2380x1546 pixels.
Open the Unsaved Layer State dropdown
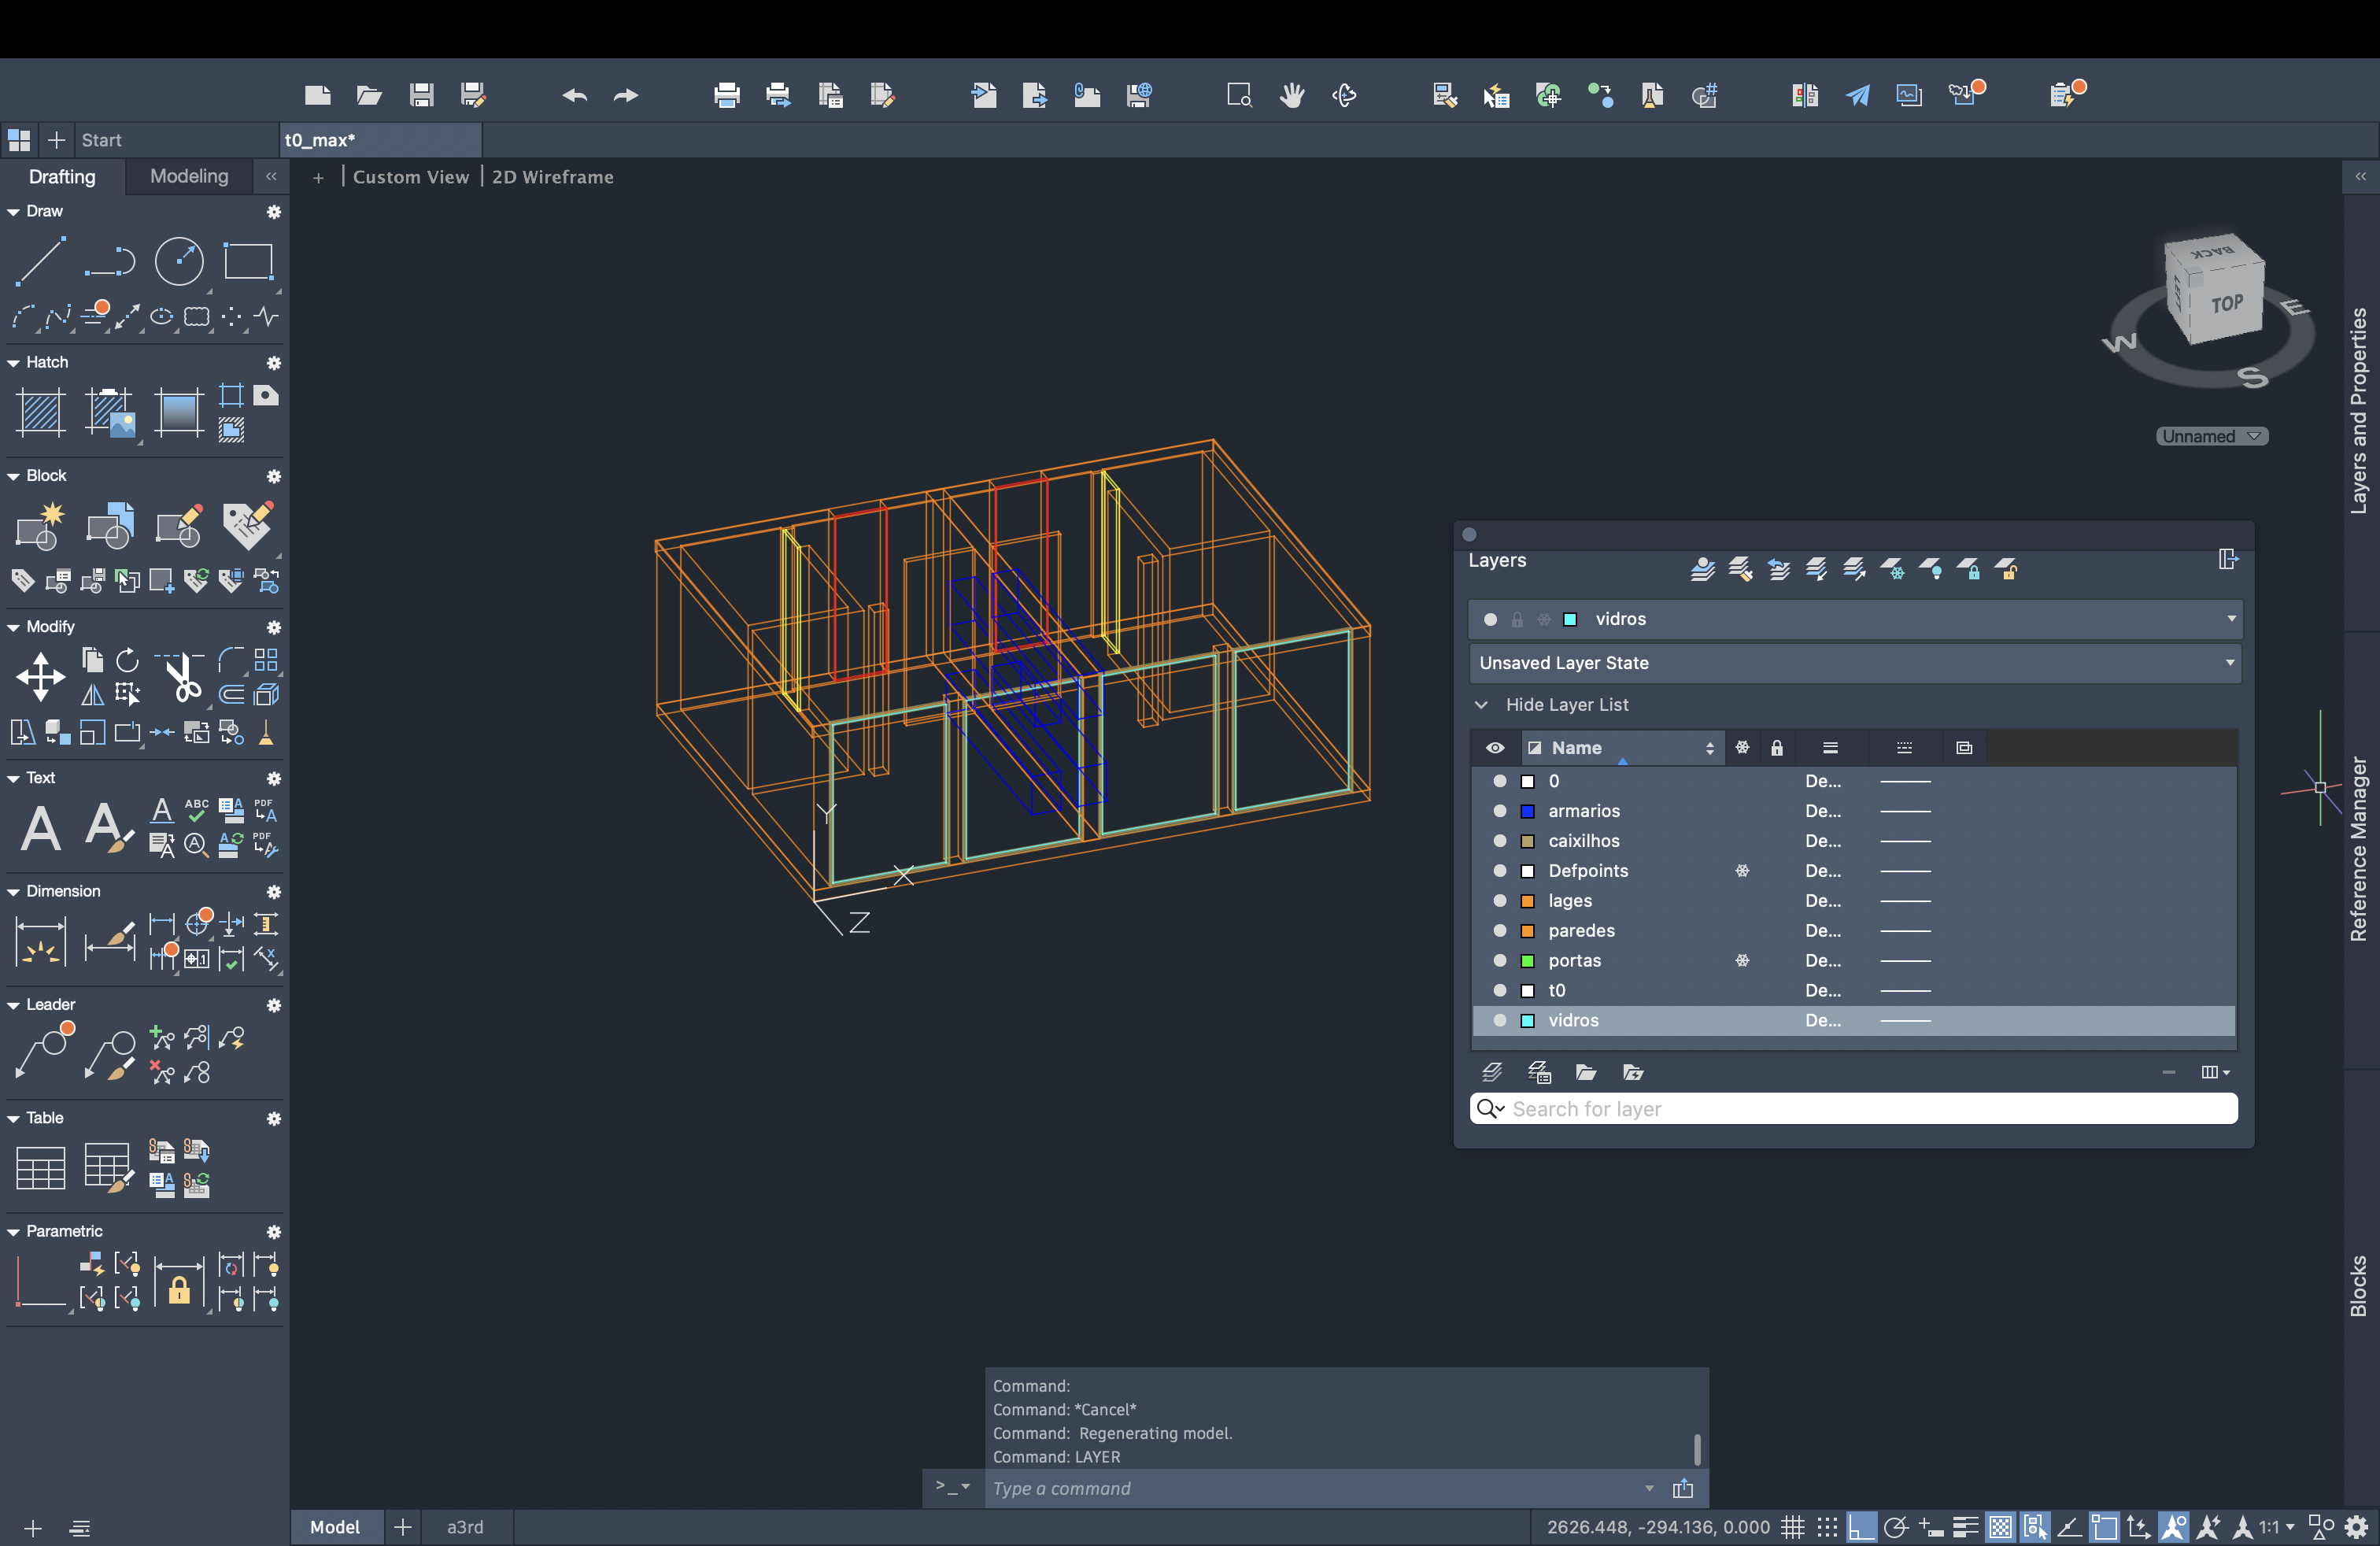tap(2229, 663)
